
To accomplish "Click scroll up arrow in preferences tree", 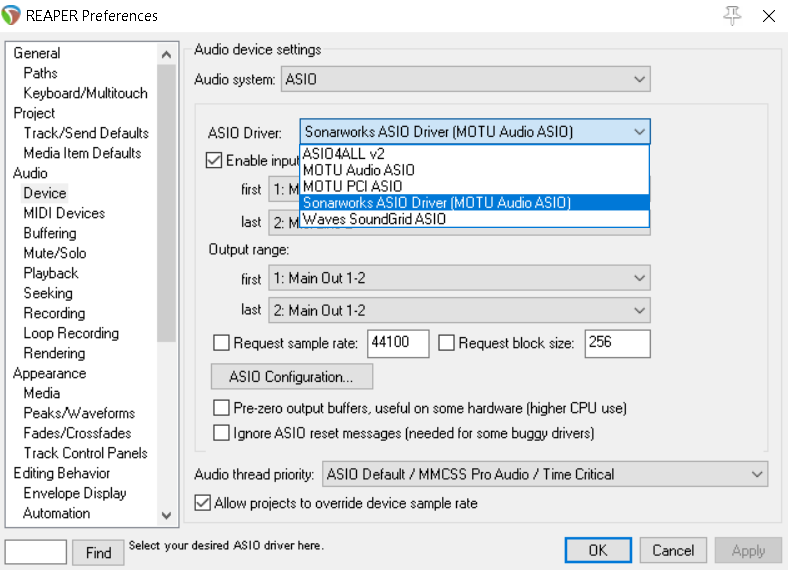I will pos(166,55).
